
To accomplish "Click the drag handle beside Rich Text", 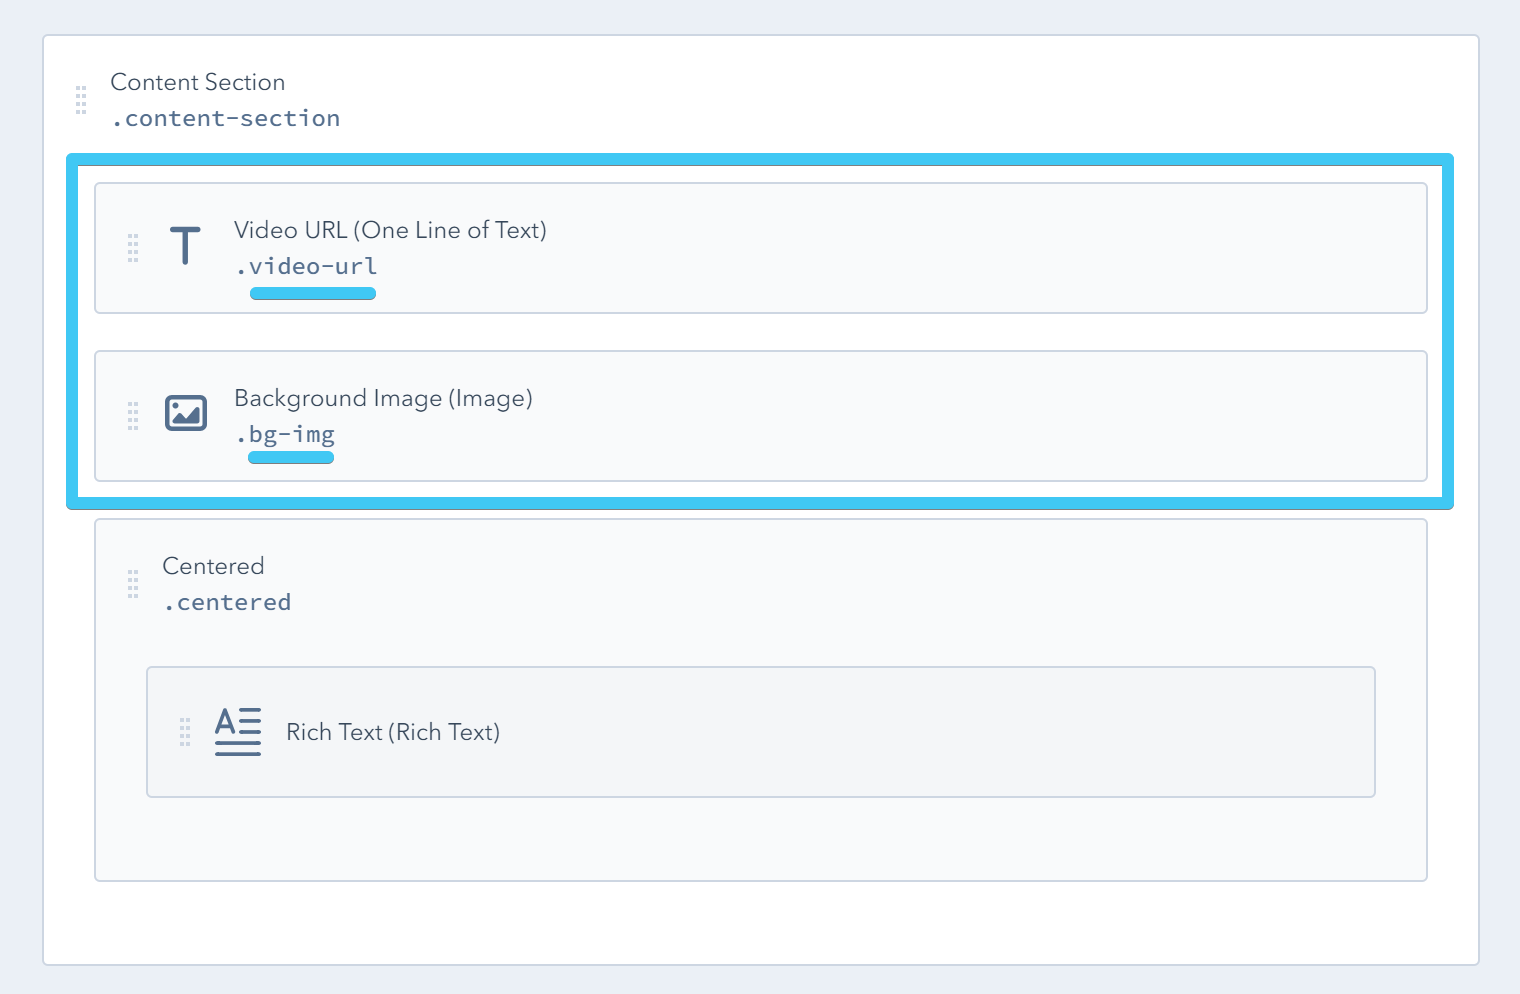I will (185, 732).
